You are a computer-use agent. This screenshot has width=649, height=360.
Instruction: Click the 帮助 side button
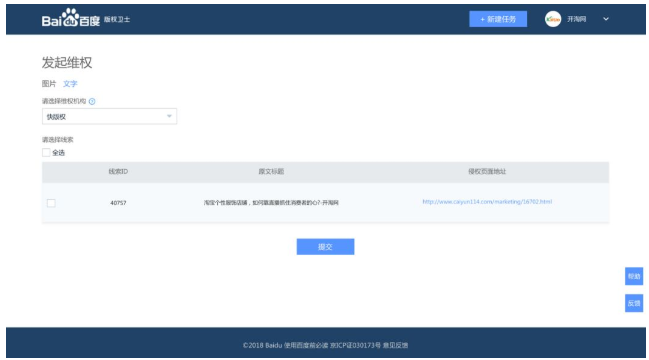[x=634, y=276]
